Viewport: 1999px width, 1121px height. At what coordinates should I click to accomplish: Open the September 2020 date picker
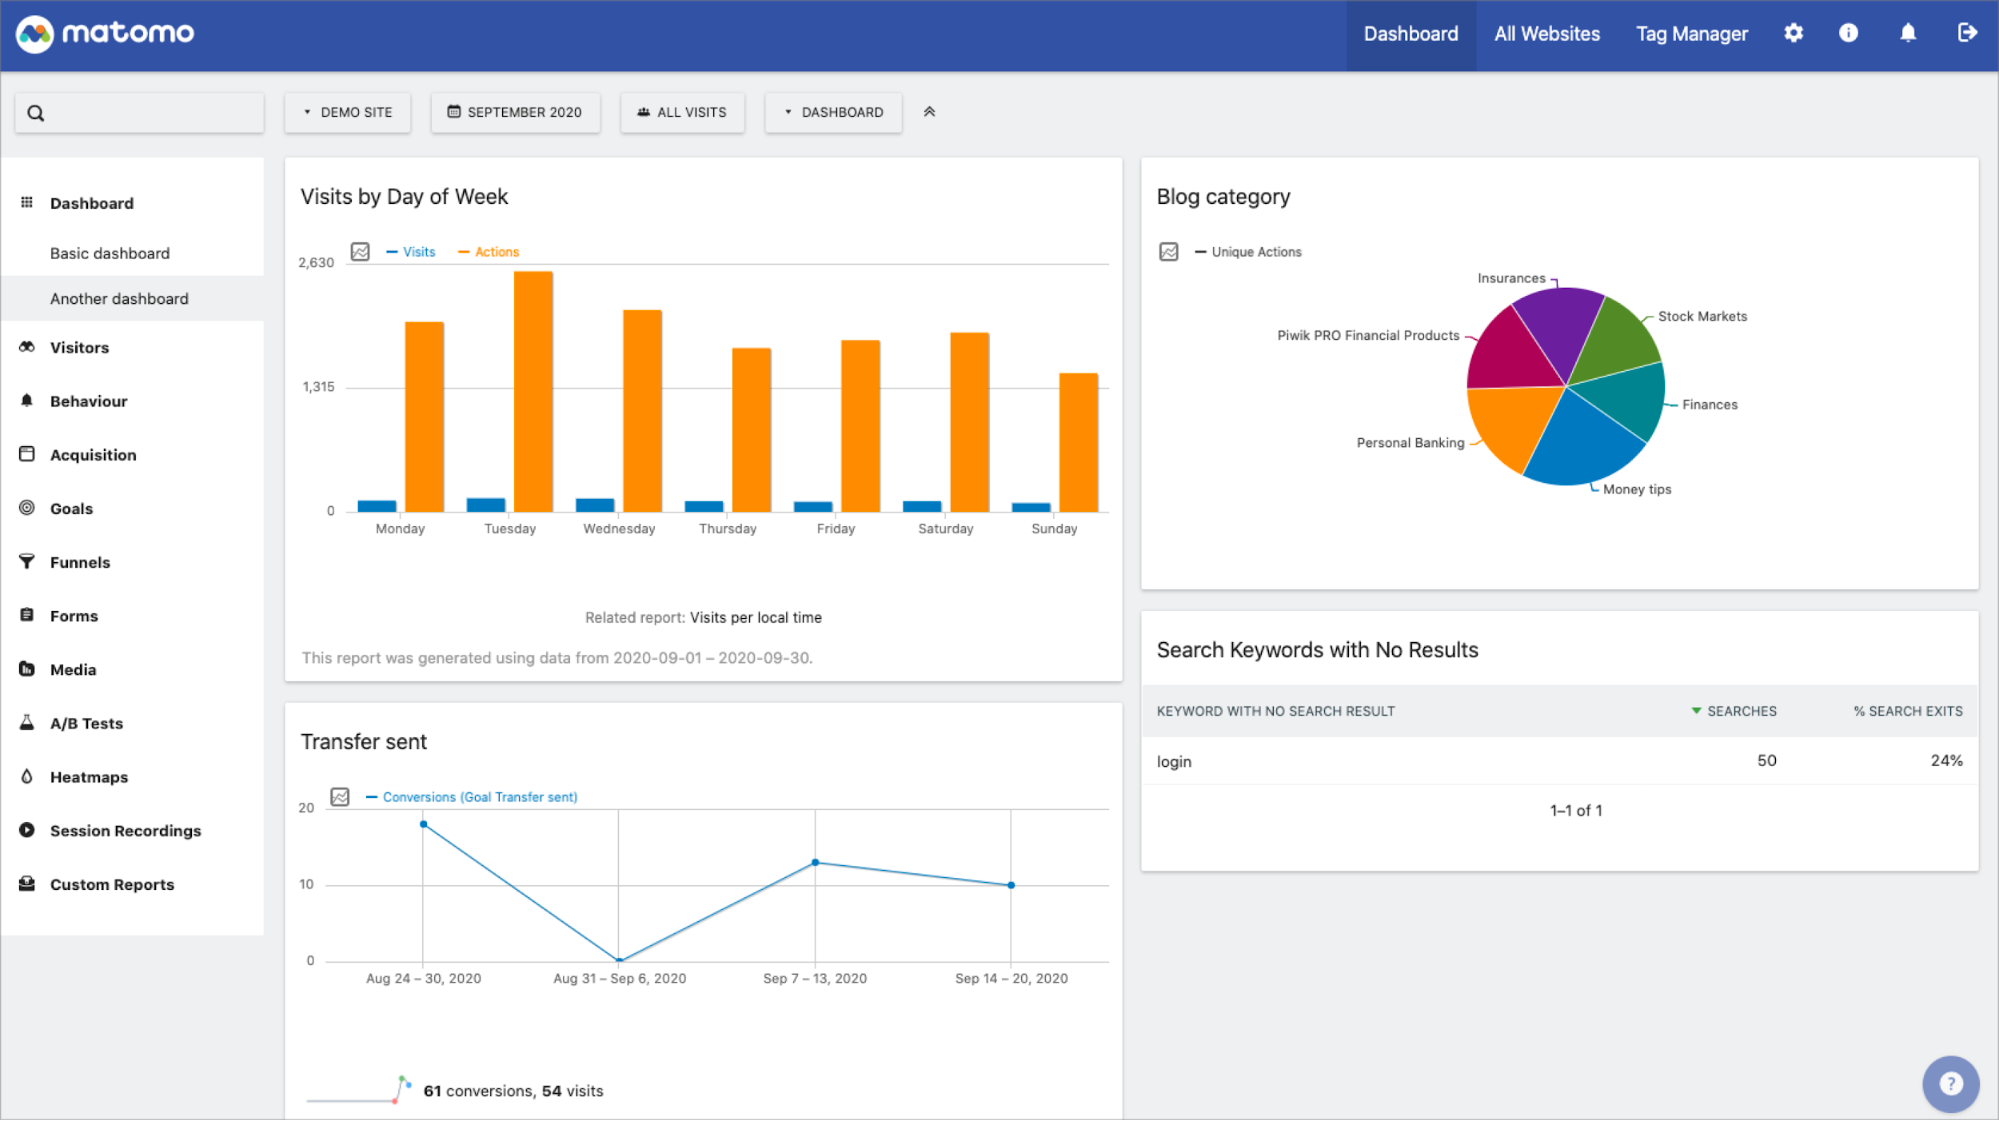[x=515, y=112]
